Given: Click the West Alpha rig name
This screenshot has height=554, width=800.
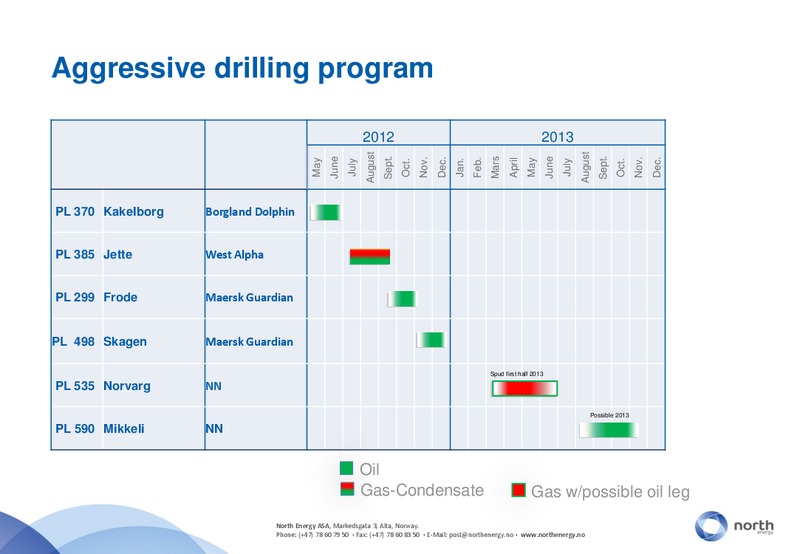Looking at the screenshot, I should pos(235,255).
